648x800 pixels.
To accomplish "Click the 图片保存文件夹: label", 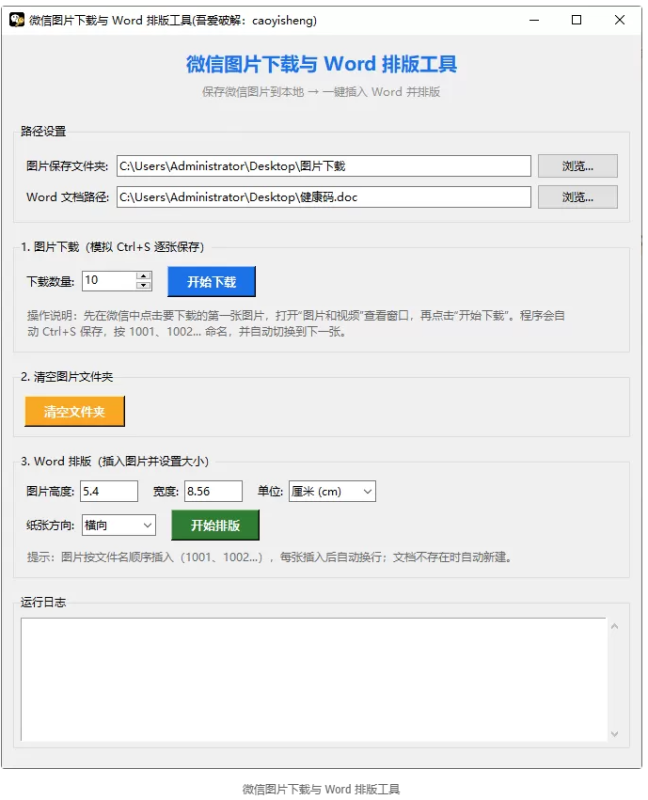I will (x=67, y=166).
